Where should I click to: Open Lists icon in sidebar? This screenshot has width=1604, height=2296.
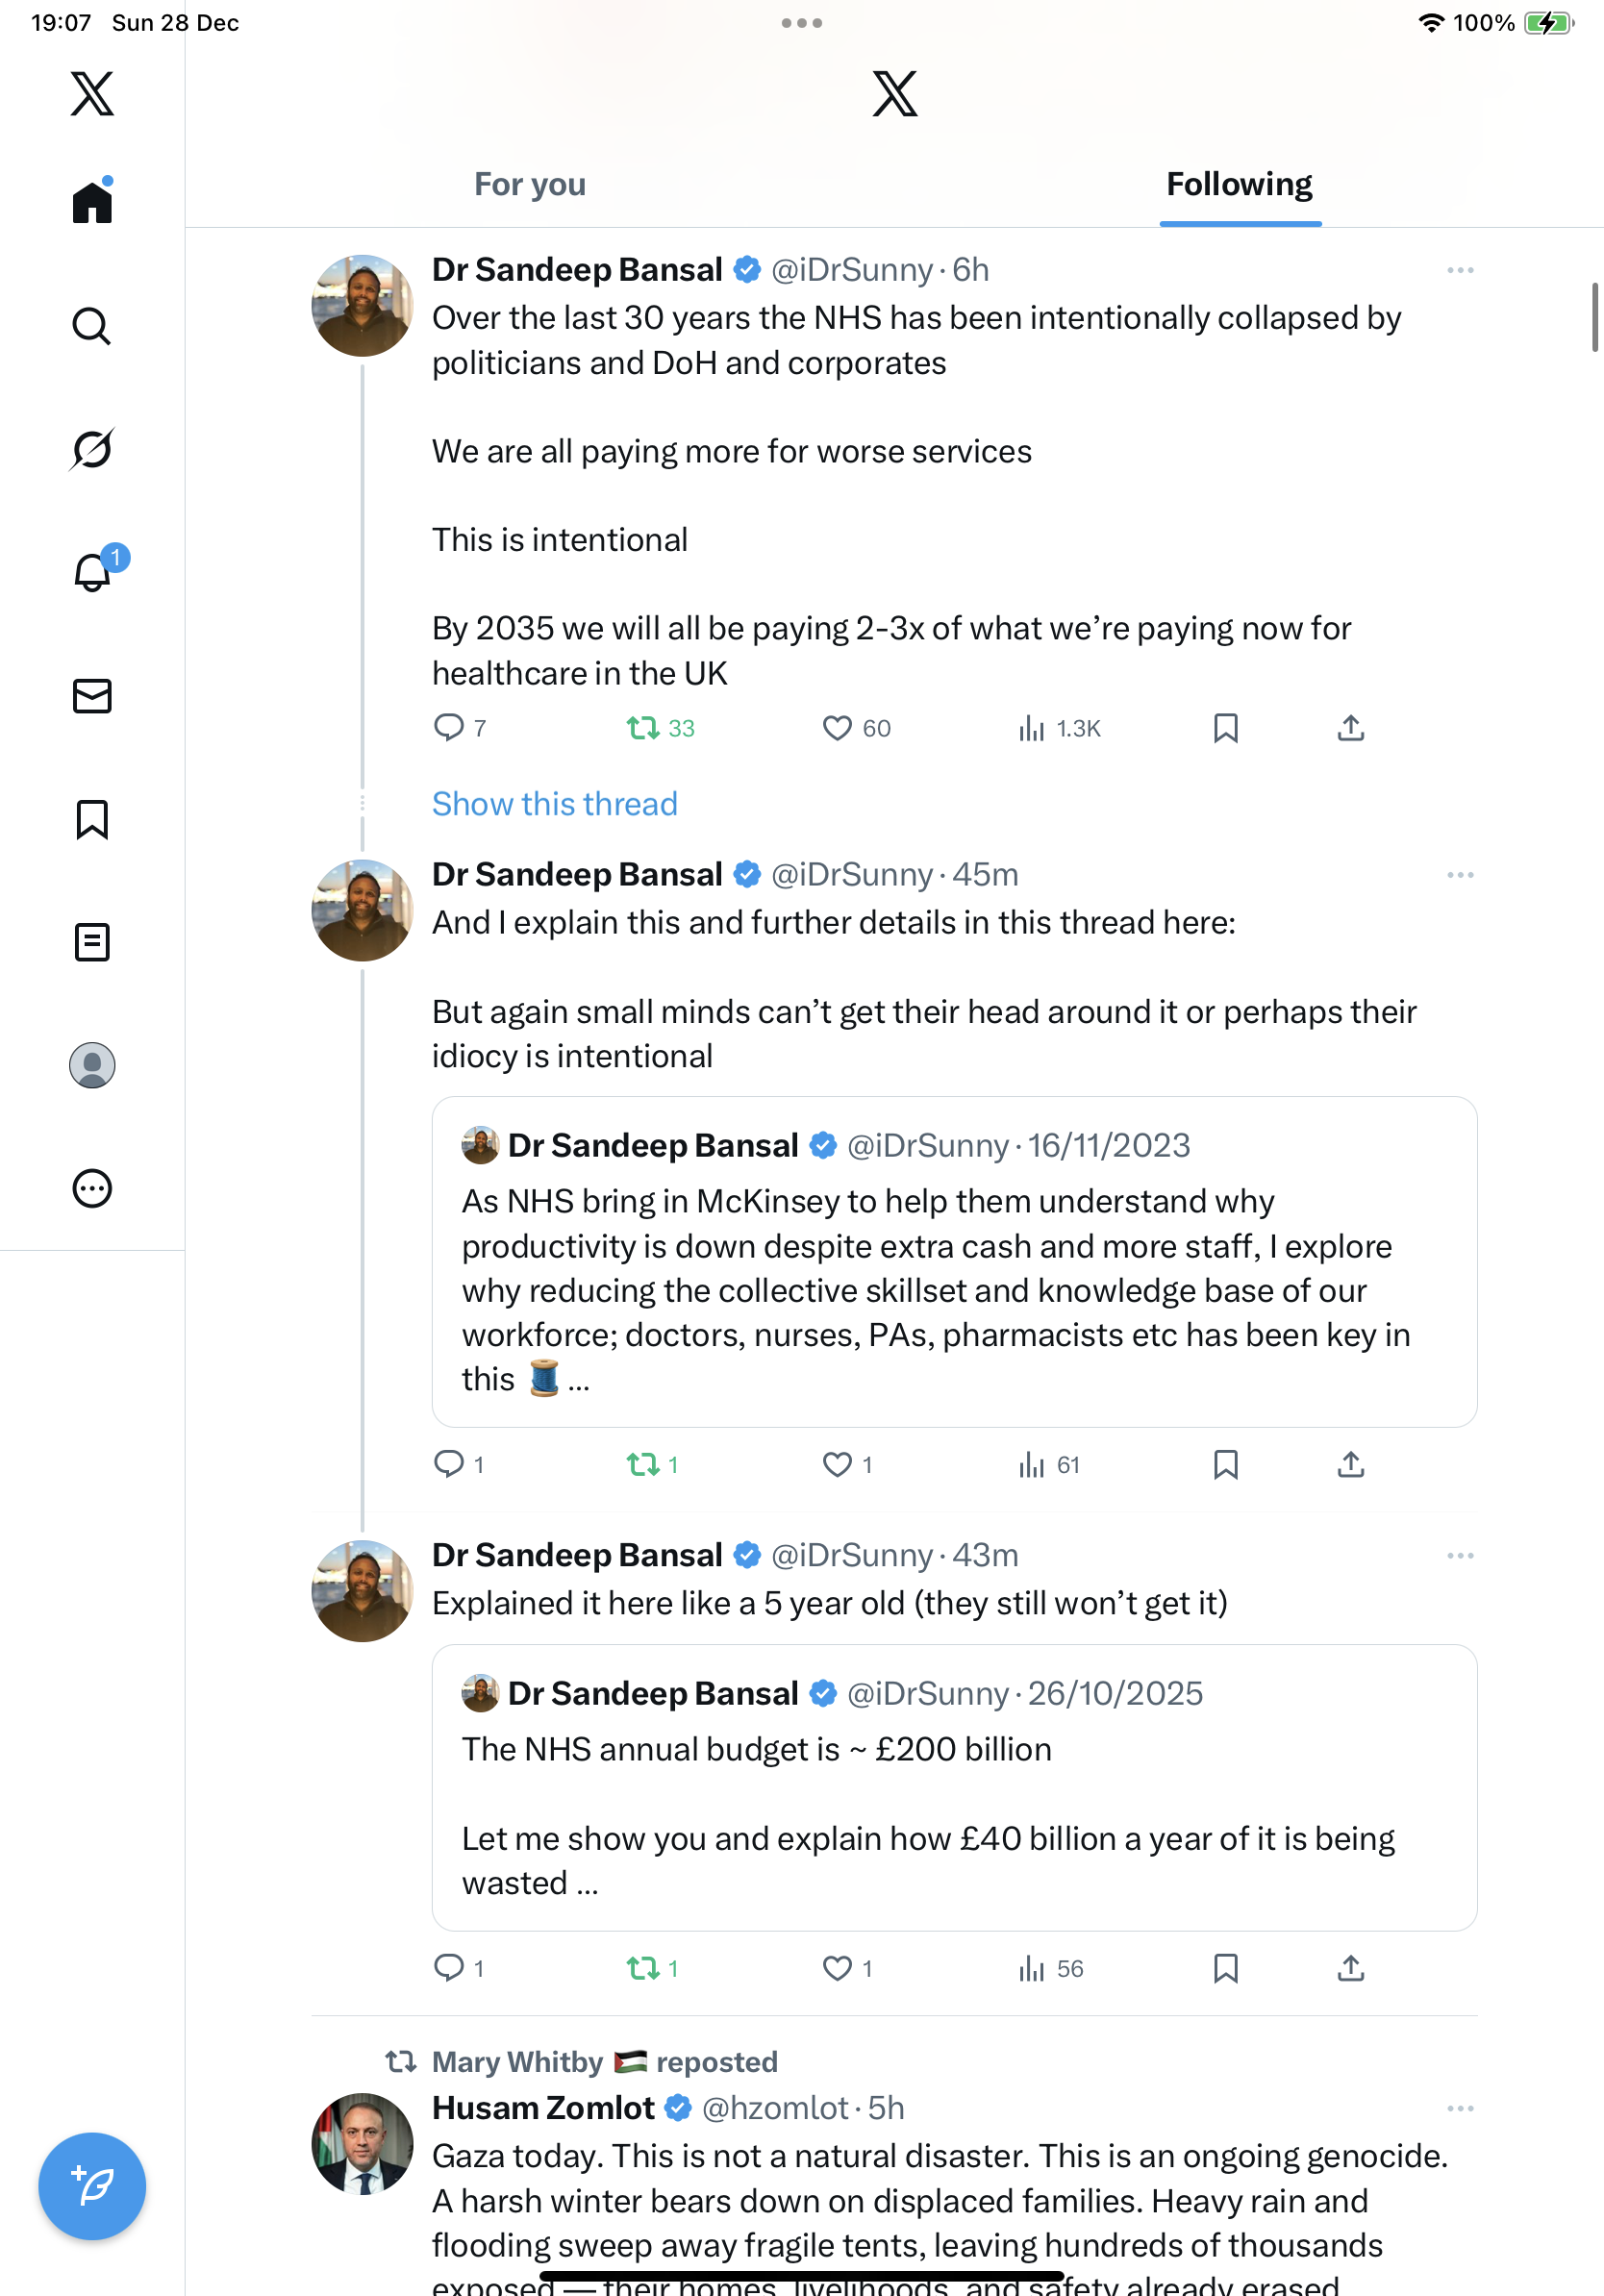pyautogui.click(x=92, y=942)
